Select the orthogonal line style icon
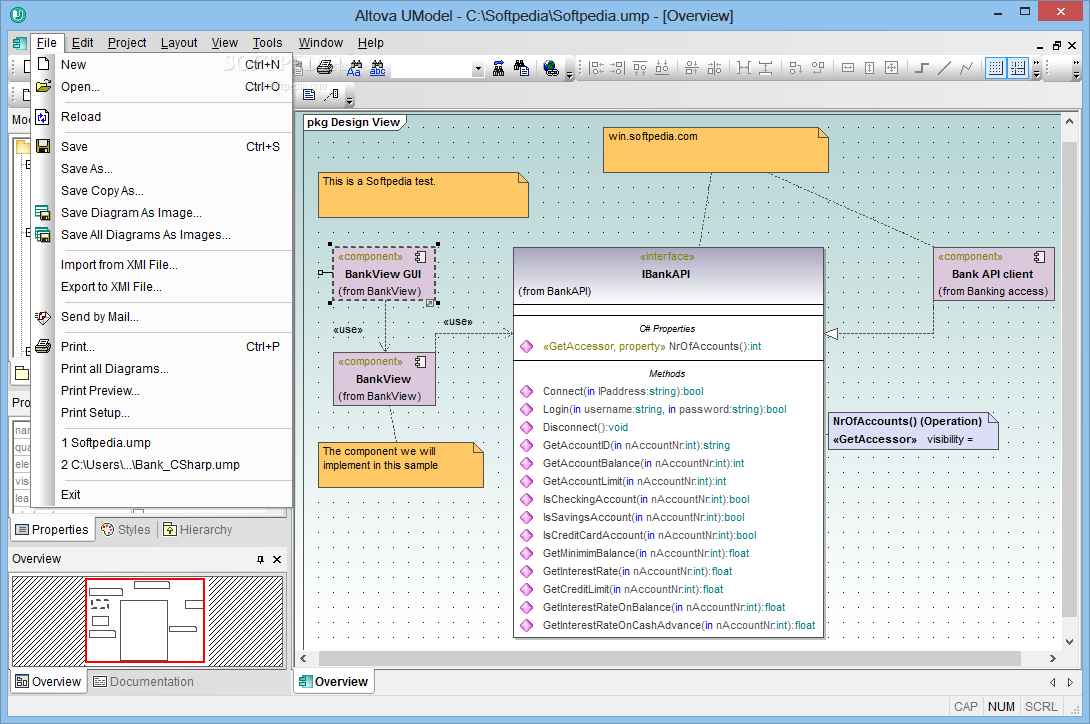 tap(922, 67)
